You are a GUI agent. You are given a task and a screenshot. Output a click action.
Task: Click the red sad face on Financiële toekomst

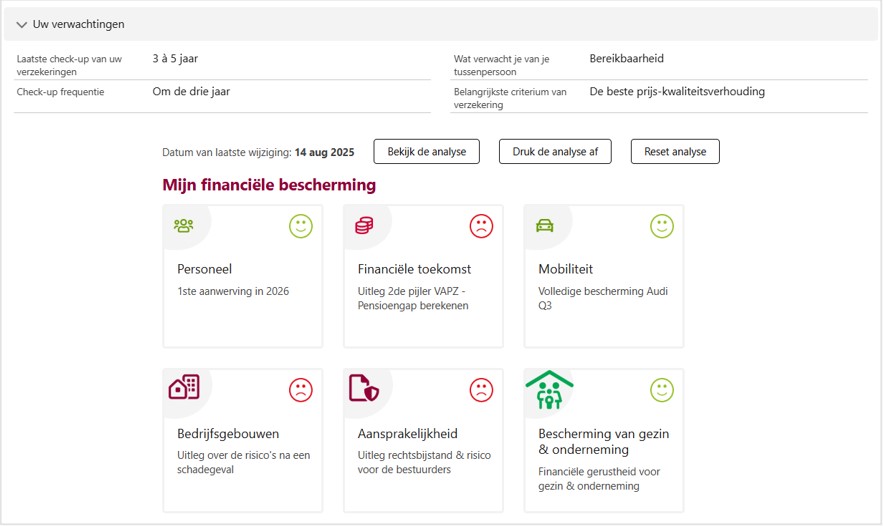[x=482, y=226]
